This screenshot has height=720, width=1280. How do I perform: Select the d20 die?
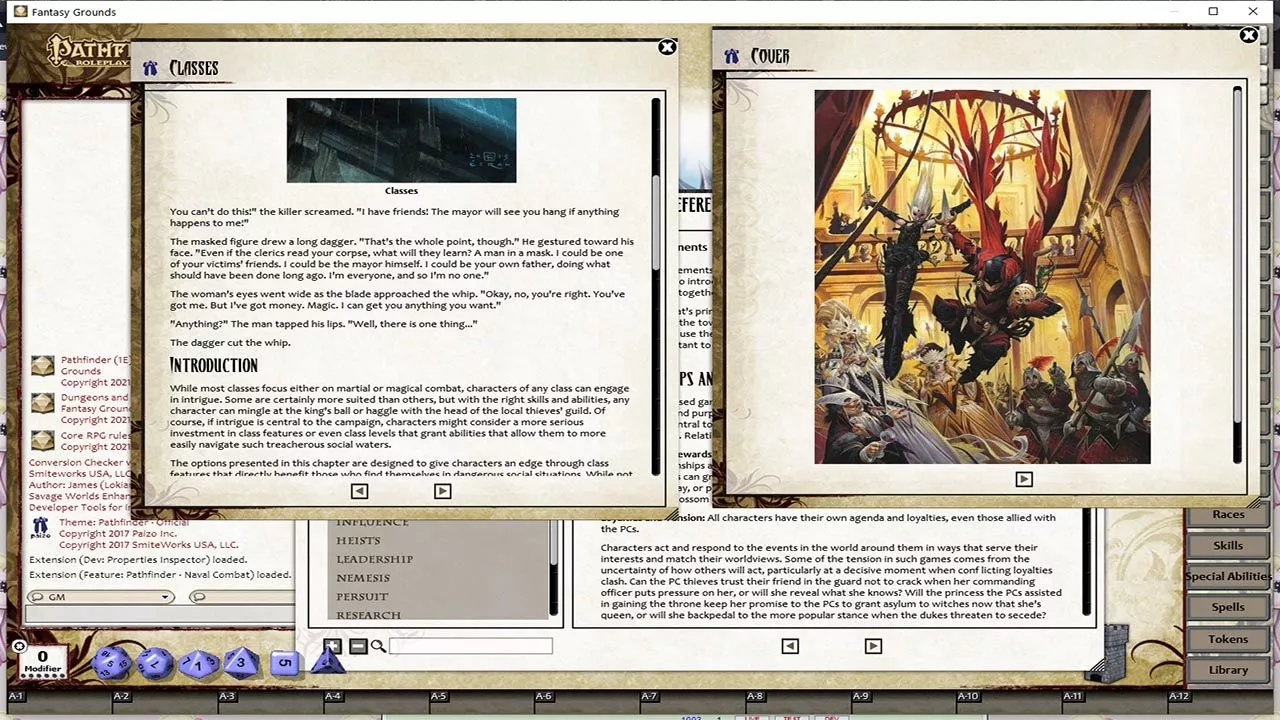111,662
